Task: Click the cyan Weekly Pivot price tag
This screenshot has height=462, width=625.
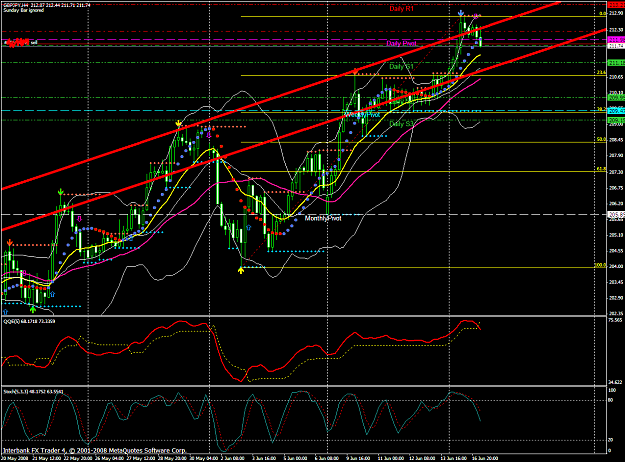Action: click(x=616, y=111)
